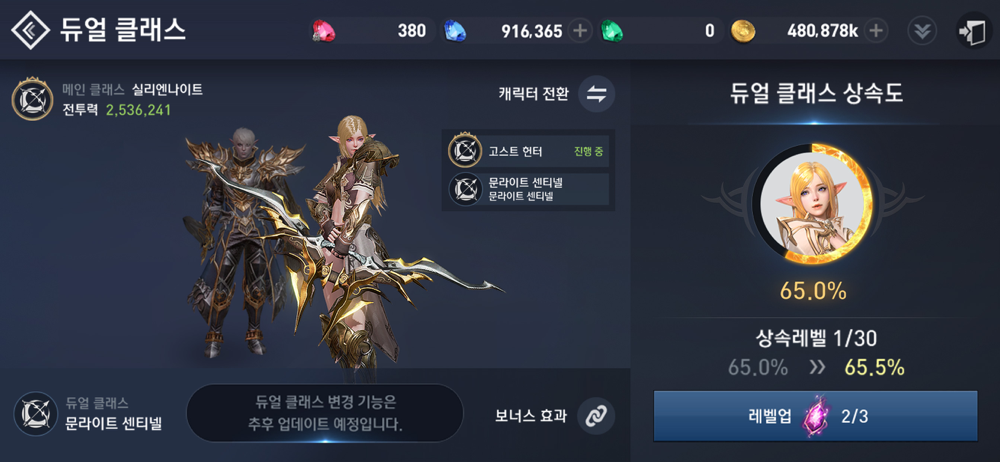
Task: Tap the 메인 클래스 bow emblem icon
Action: [x=33, y=98]
